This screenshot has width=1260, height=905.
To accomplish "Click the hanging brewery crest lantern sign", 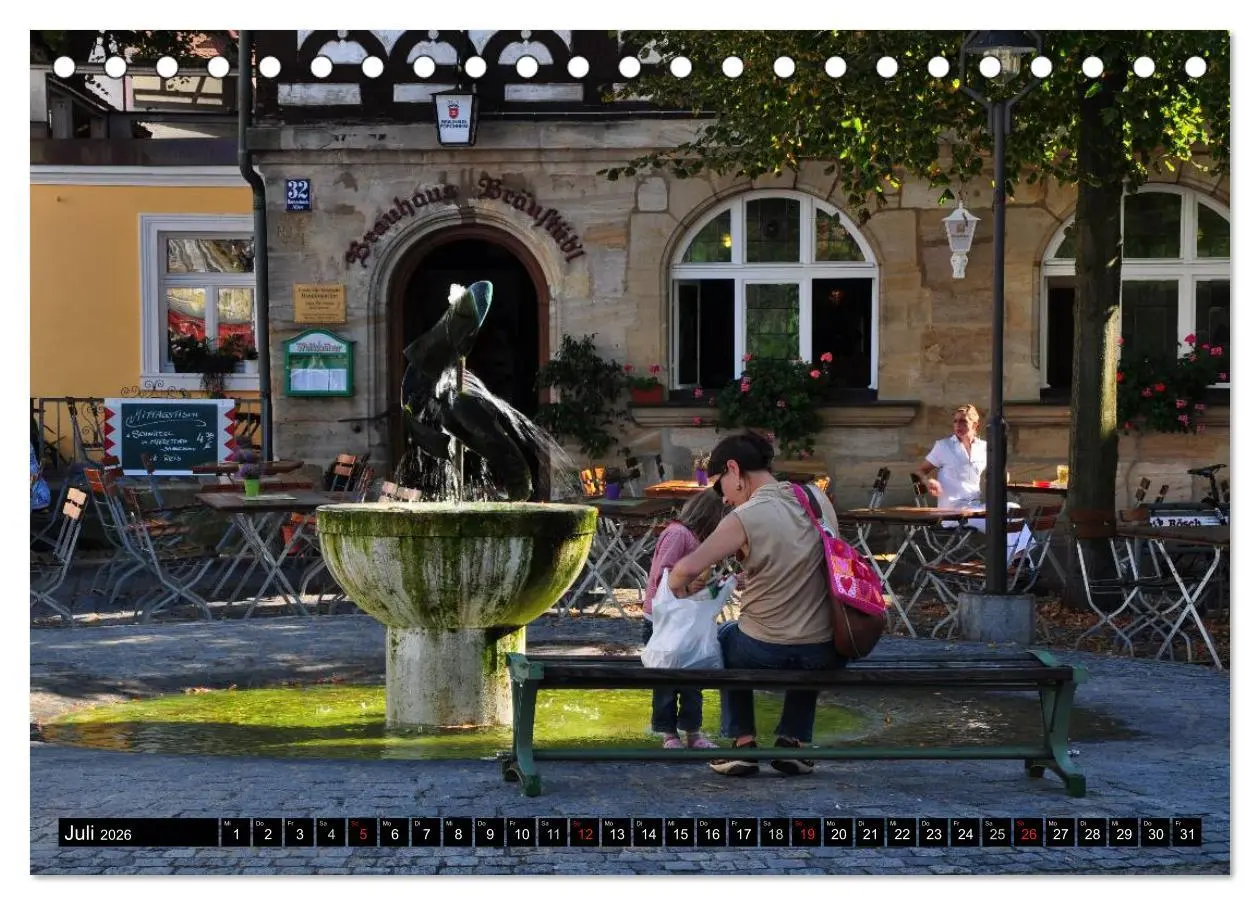I will tap(455, 117).
